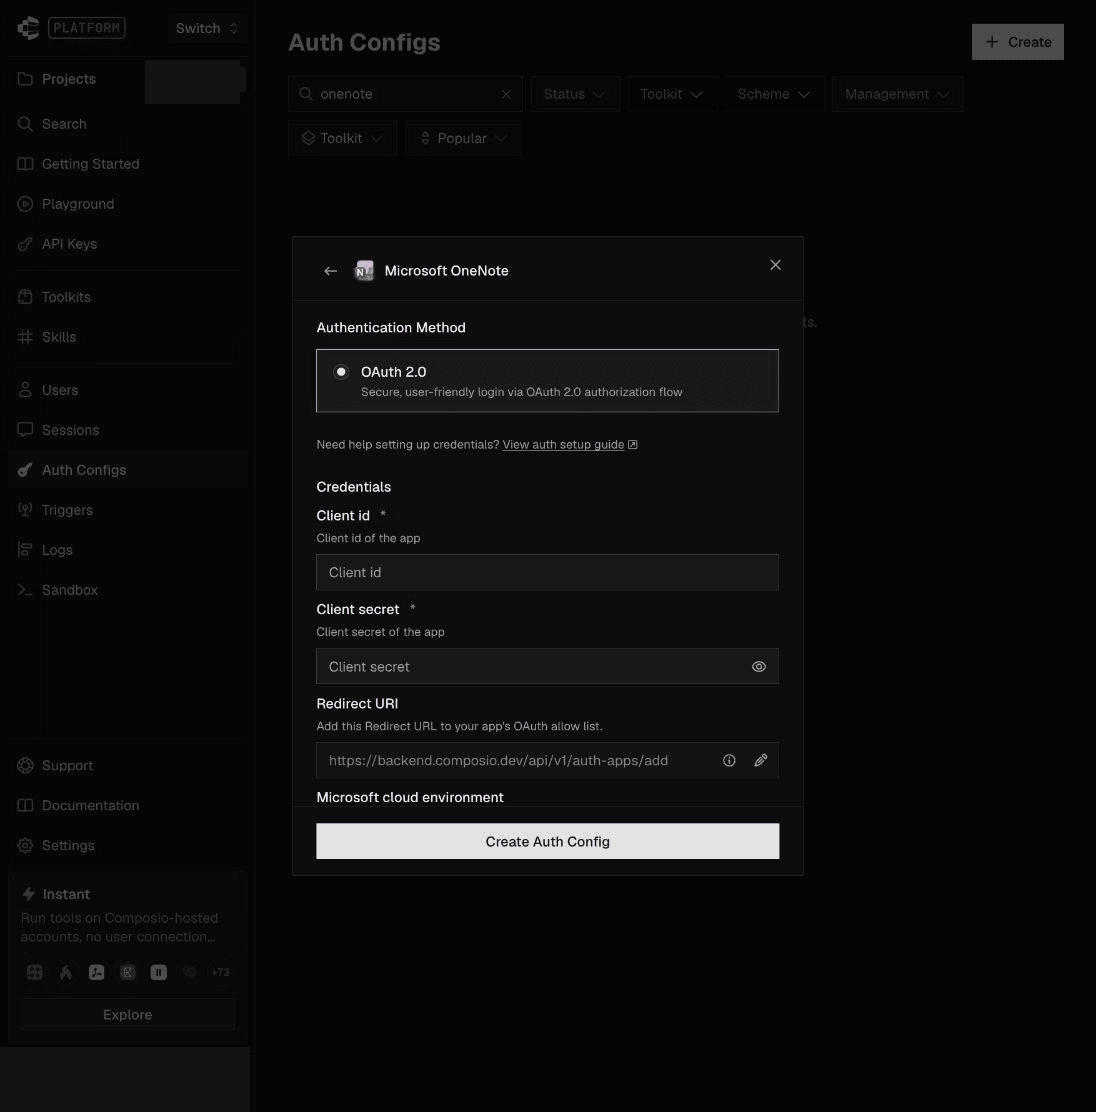Click the Instant lightning bolt icon
This screenshot has width=1096, height=1112.
28,894
